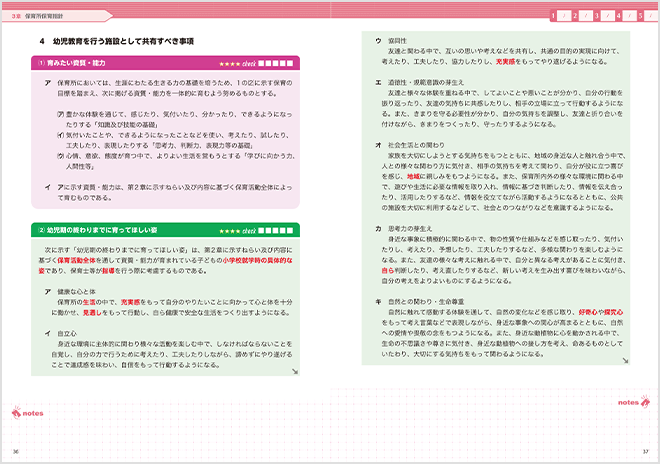
Task: Click the red keyword 地域
Action: tap(413, 176)
